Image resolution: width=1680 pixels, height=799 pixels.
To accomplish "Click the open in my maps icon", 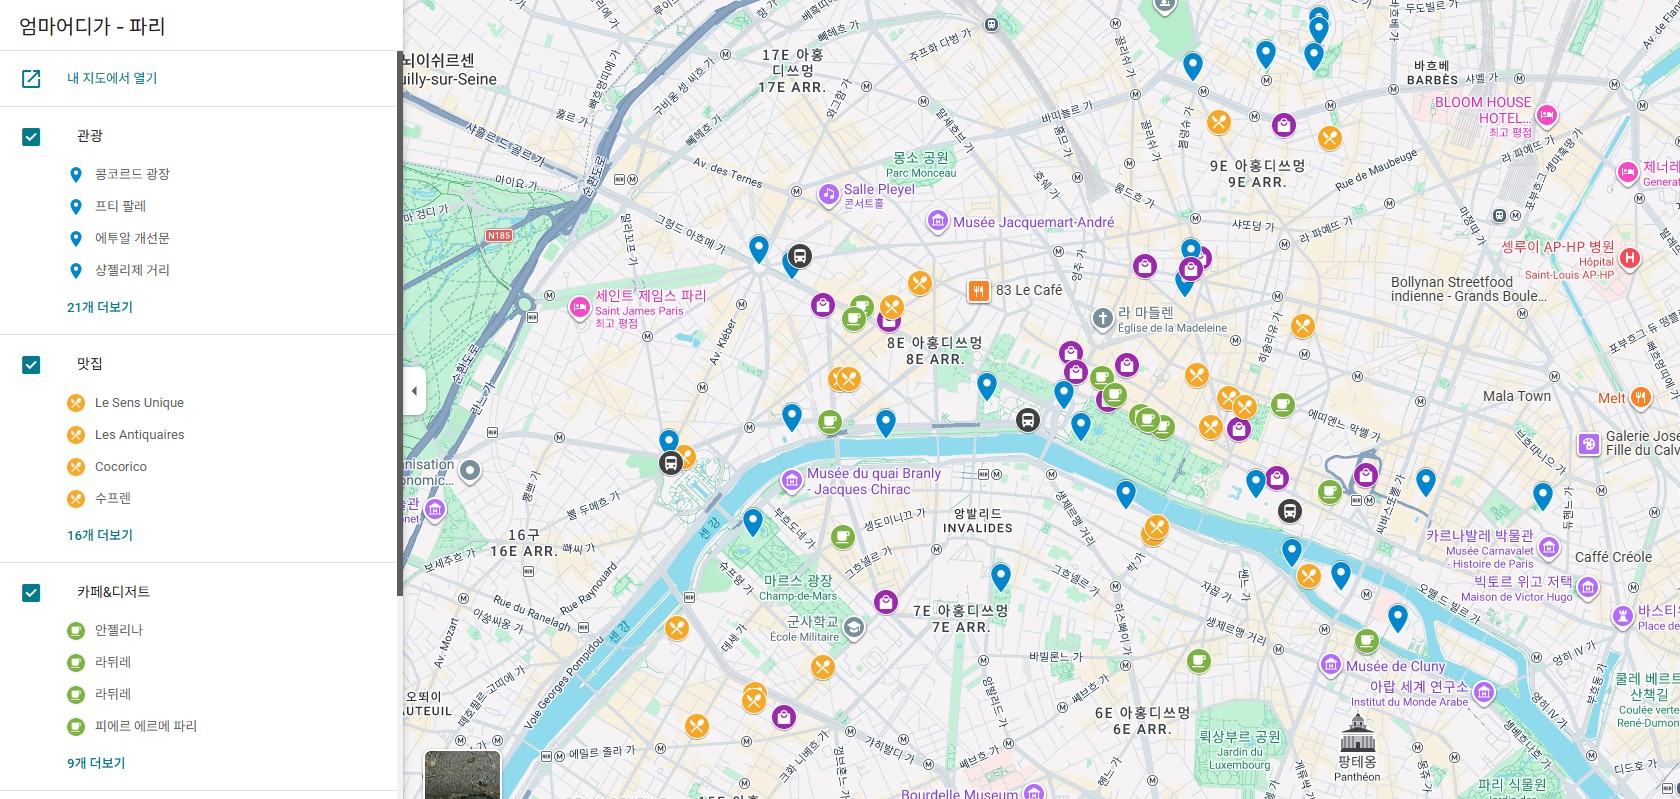I will 31,78.
